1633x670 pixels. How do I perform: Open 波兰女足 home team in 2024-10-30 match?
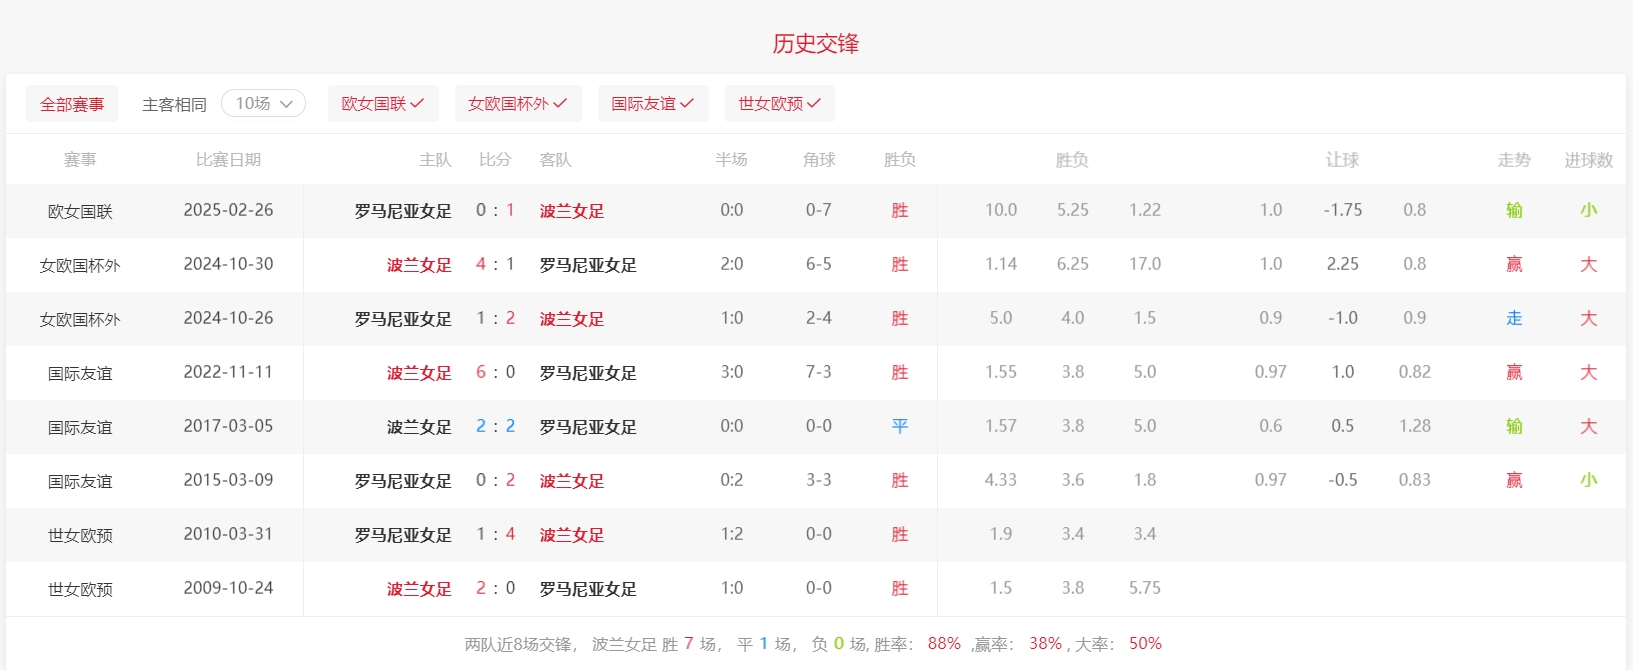point(419,265)
